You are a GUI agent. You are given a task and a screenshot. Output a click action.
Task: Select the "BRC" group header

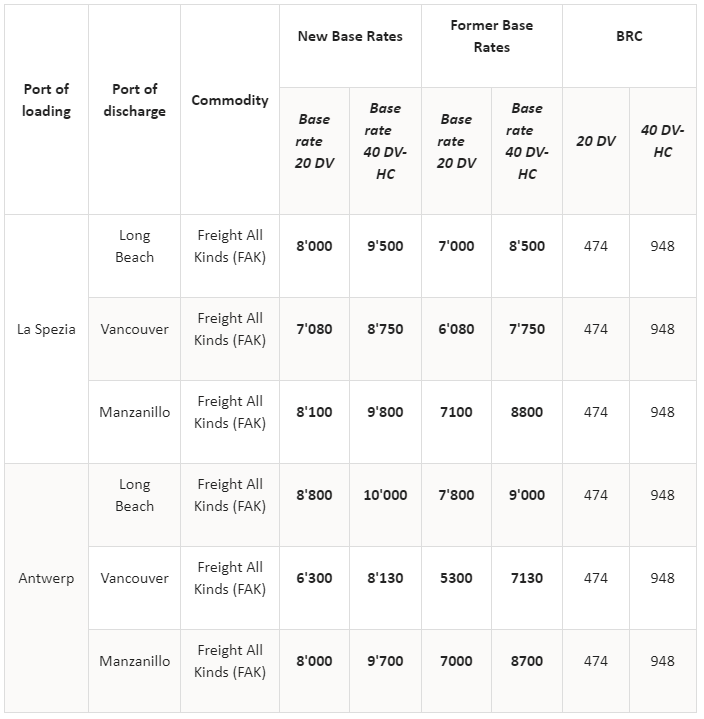click(629, 36)
